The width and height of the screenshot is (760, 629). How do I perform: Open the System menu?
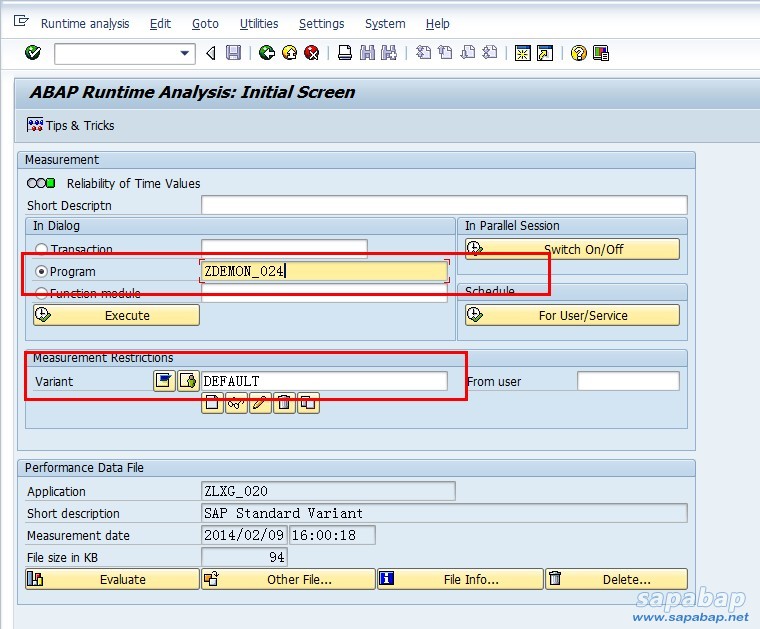coord(385,24)
